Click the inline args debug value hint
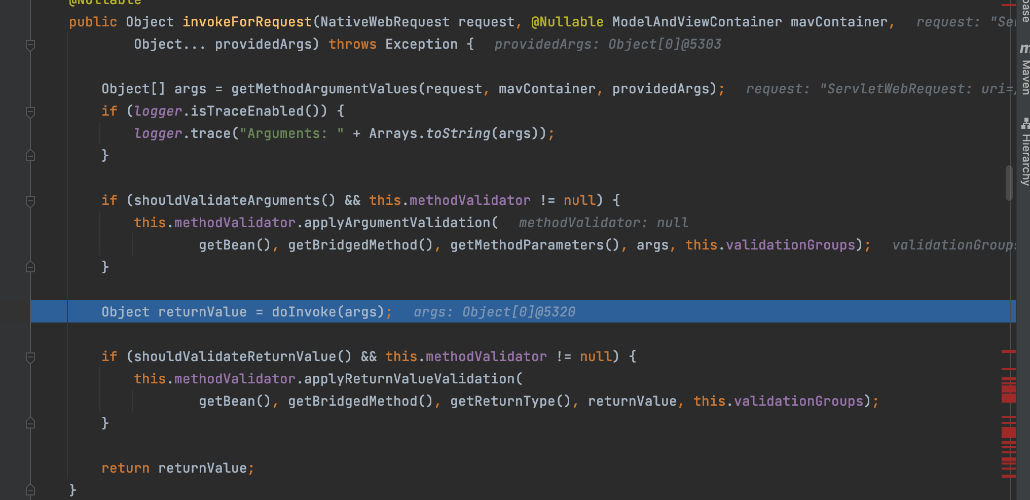Screen dimensions: 1030x500 click(x=494, y=312)
